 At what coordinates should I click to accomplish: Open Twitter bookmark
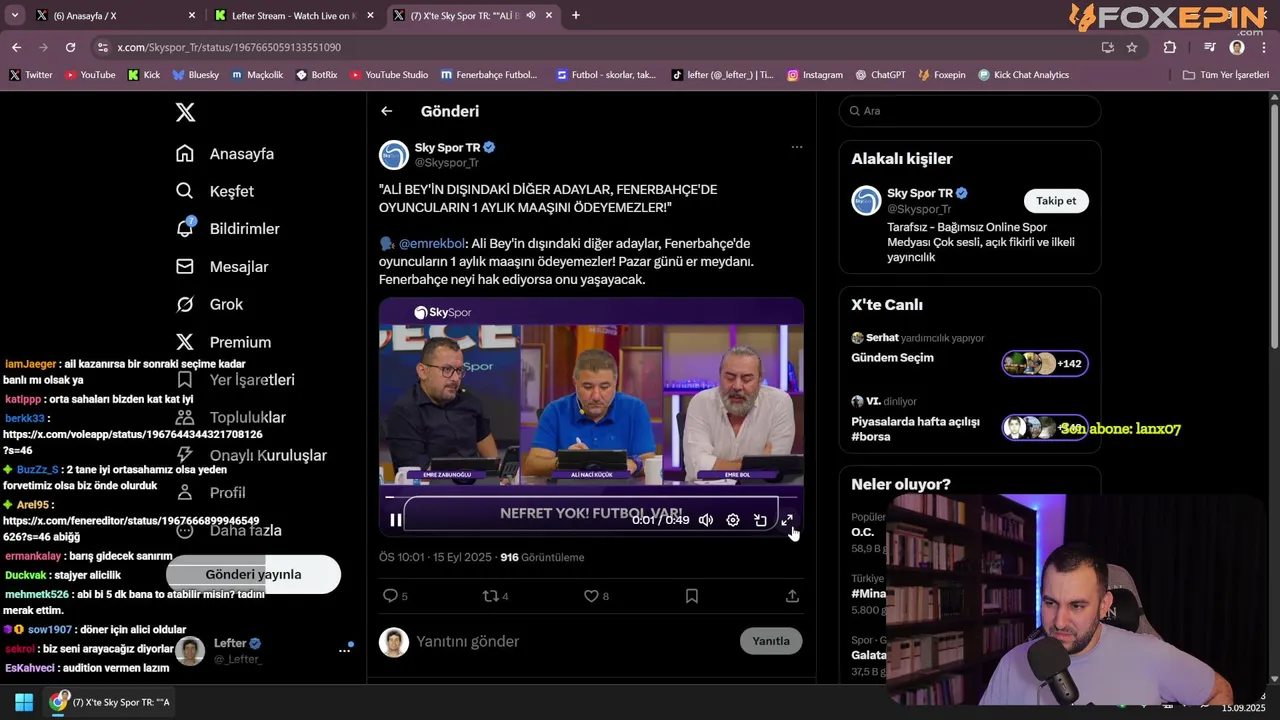click(x=31, y=75)
